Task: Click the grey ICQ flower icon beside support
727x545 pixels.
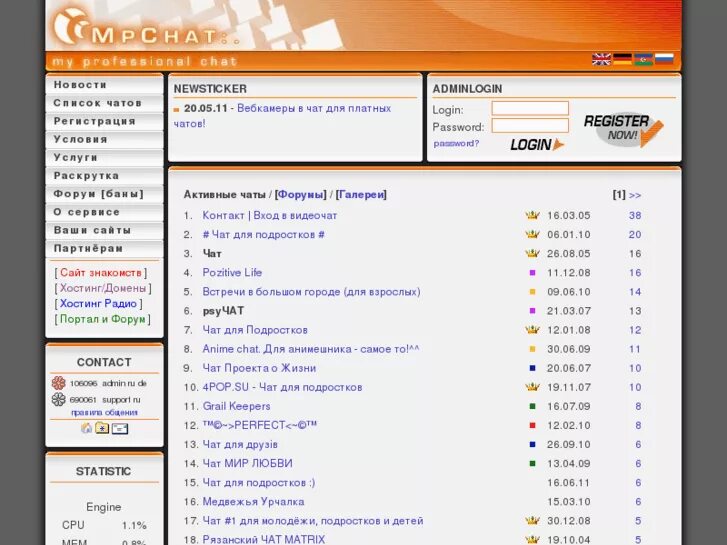Action: 58,399
